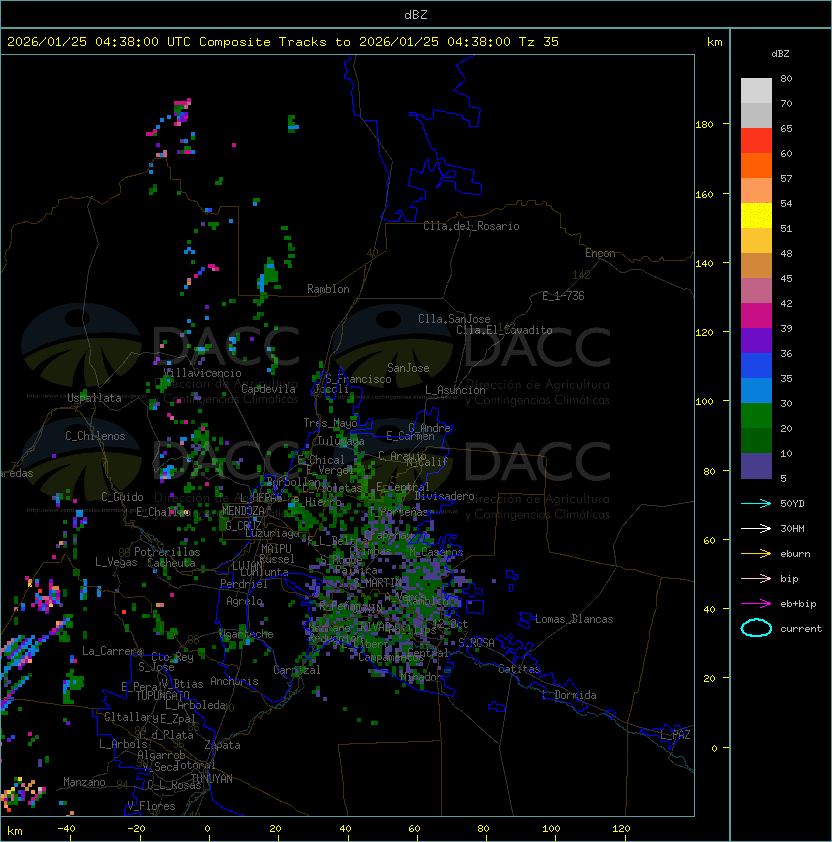Click the 'L_Dormida' map label
The height and width of the screenshot is (842, 832).
coord(569,695)
